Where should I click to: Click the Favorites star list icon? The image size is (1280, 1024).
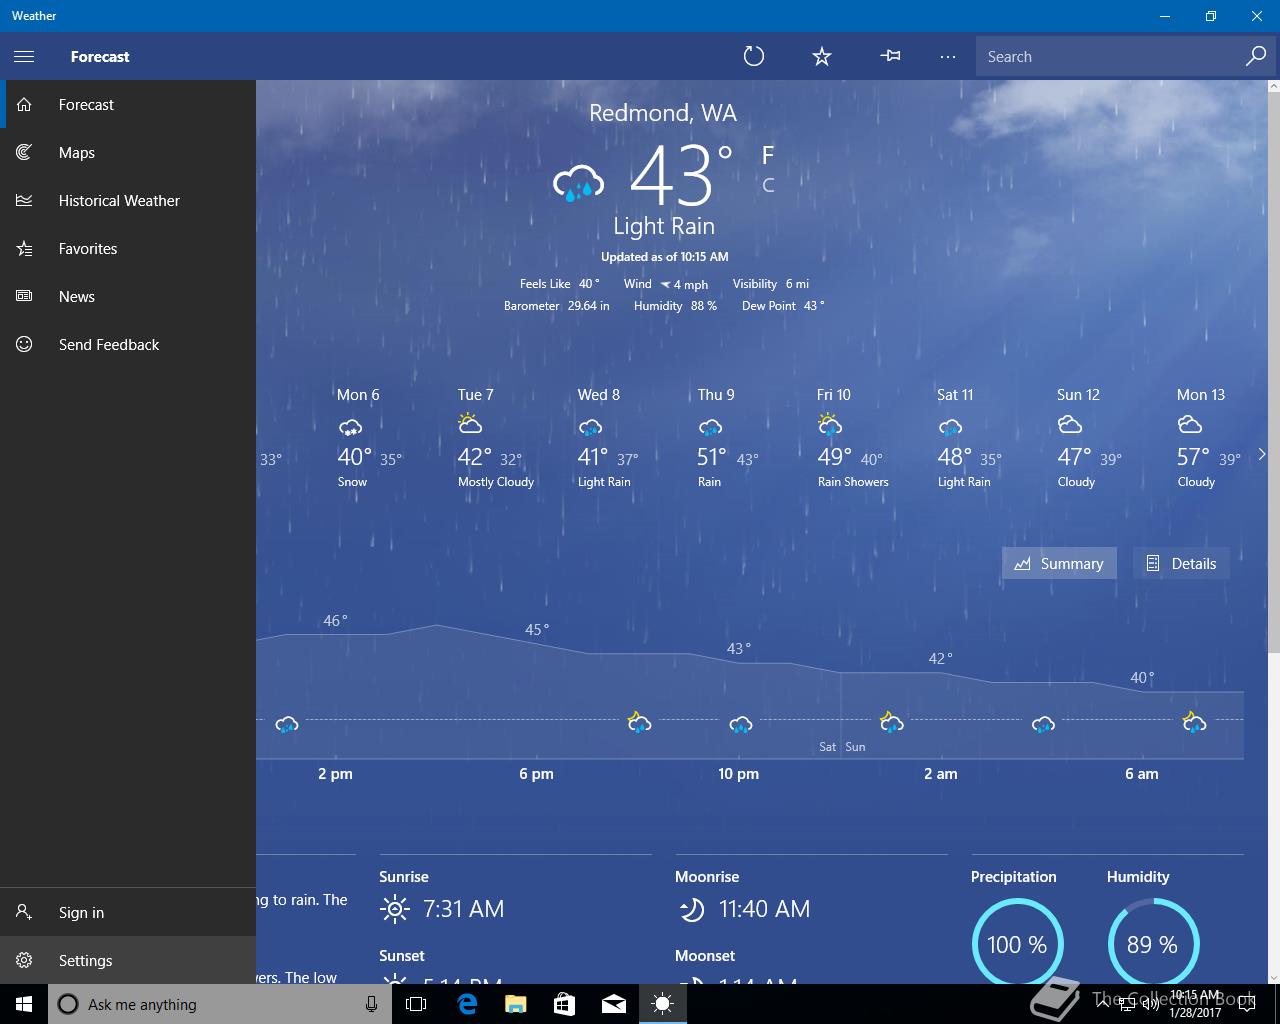pos(24,248)
